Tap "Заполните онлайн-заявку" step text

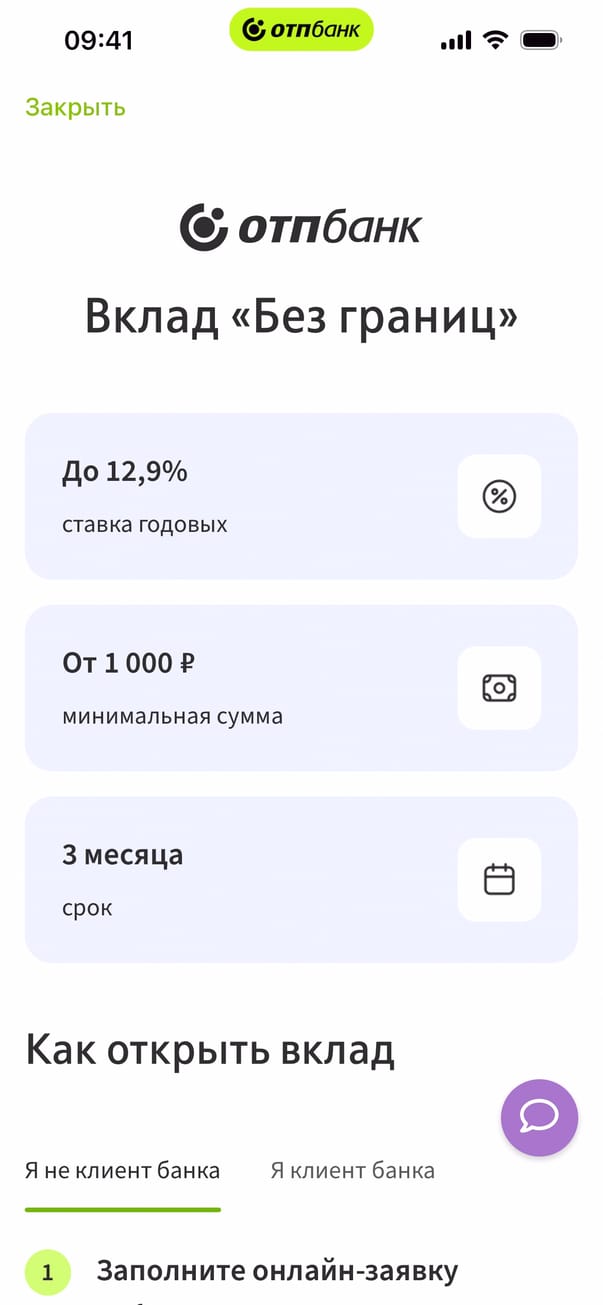277,1271
